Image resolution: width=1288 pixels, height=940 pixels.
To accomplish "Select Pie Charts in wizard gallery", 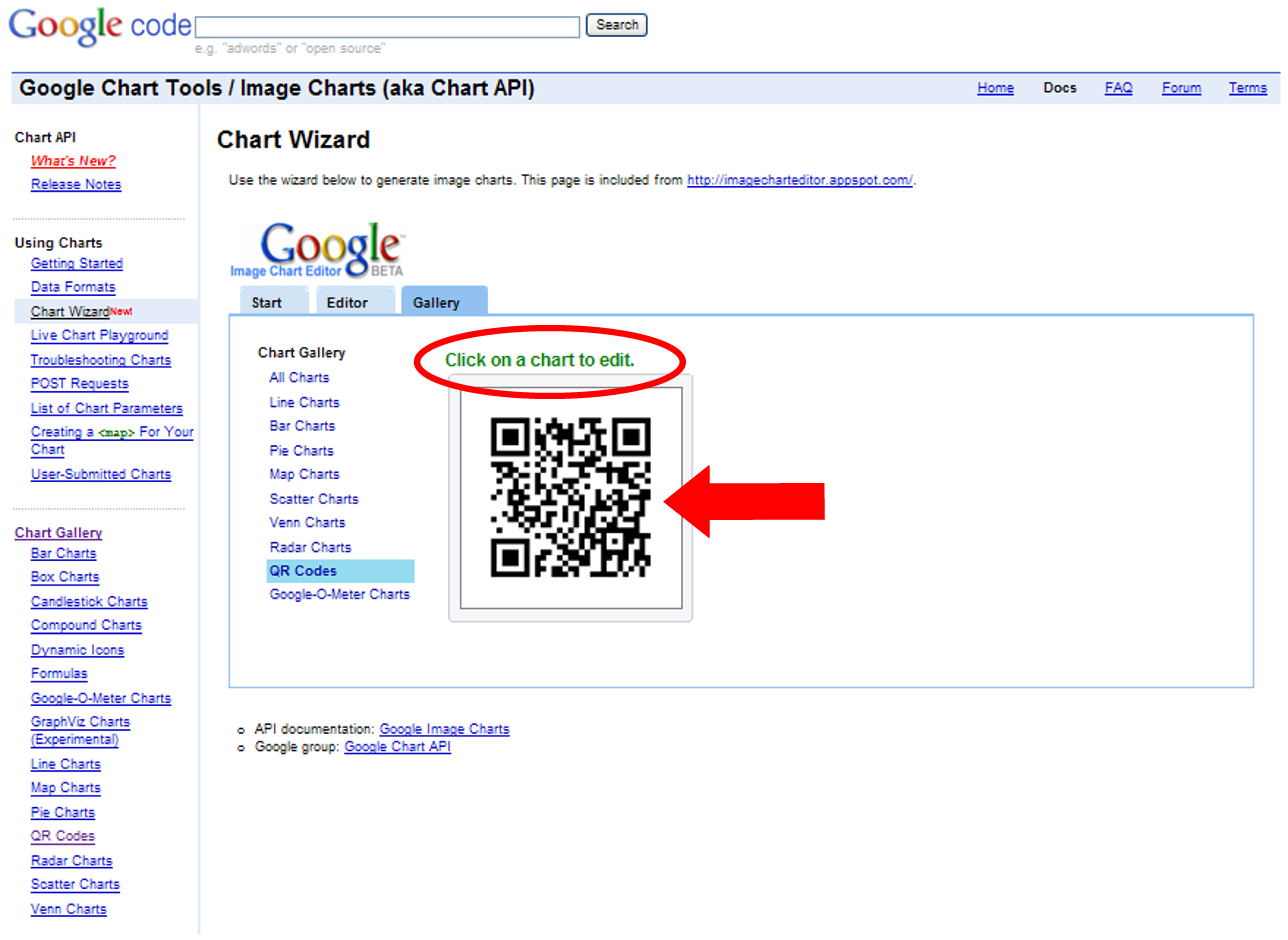I will (x=301, y=451).
